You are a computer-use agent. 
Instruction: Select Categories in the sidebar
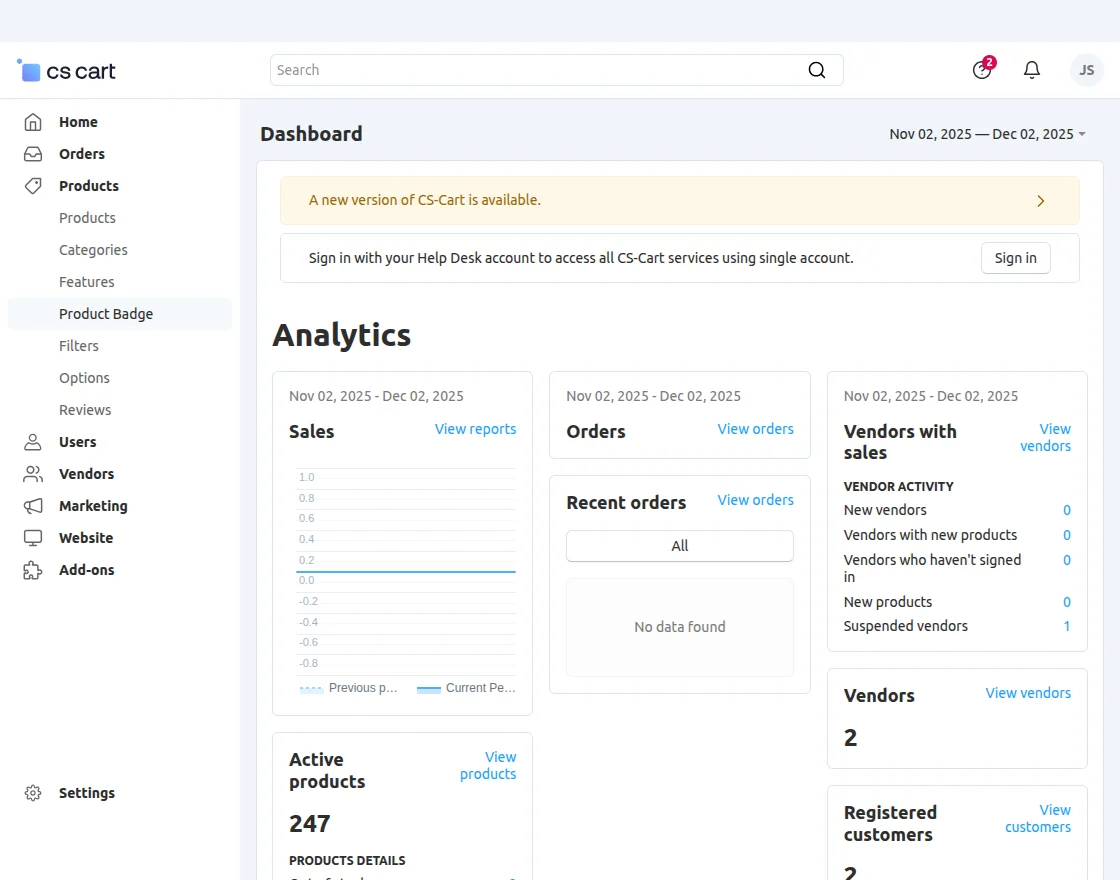click(93, 250)
